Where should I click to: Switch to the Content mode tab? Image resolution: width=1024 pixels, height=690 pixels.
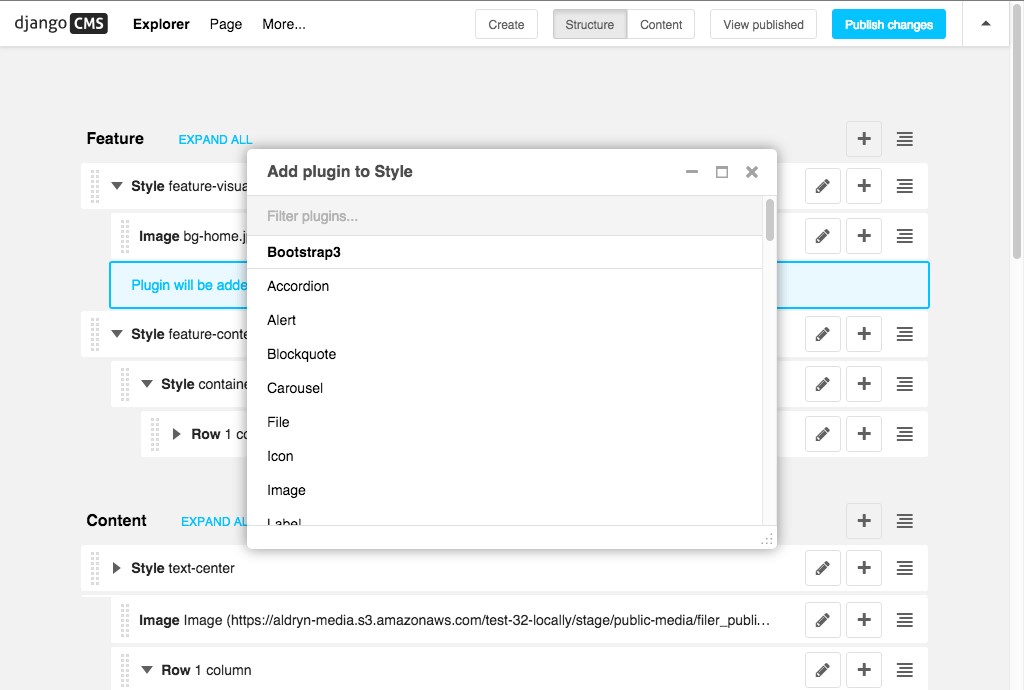click(x=660, y=24)
